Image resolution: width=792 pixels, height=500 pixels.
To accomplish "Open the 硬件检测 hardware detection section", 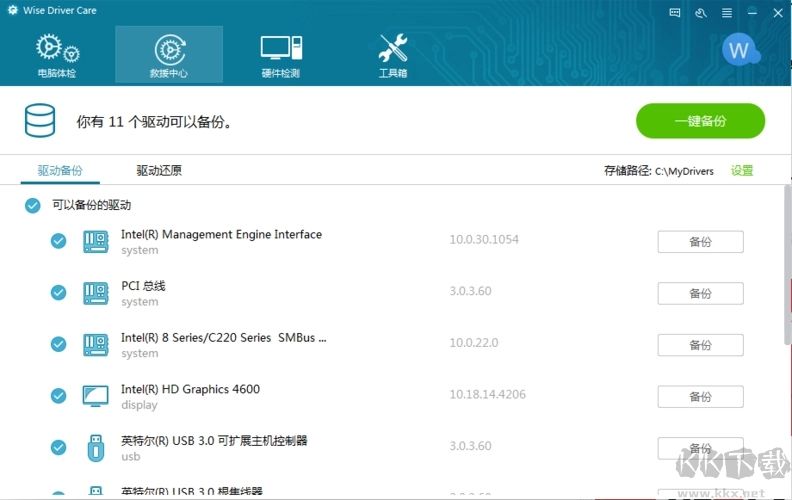I will (281, 56).
